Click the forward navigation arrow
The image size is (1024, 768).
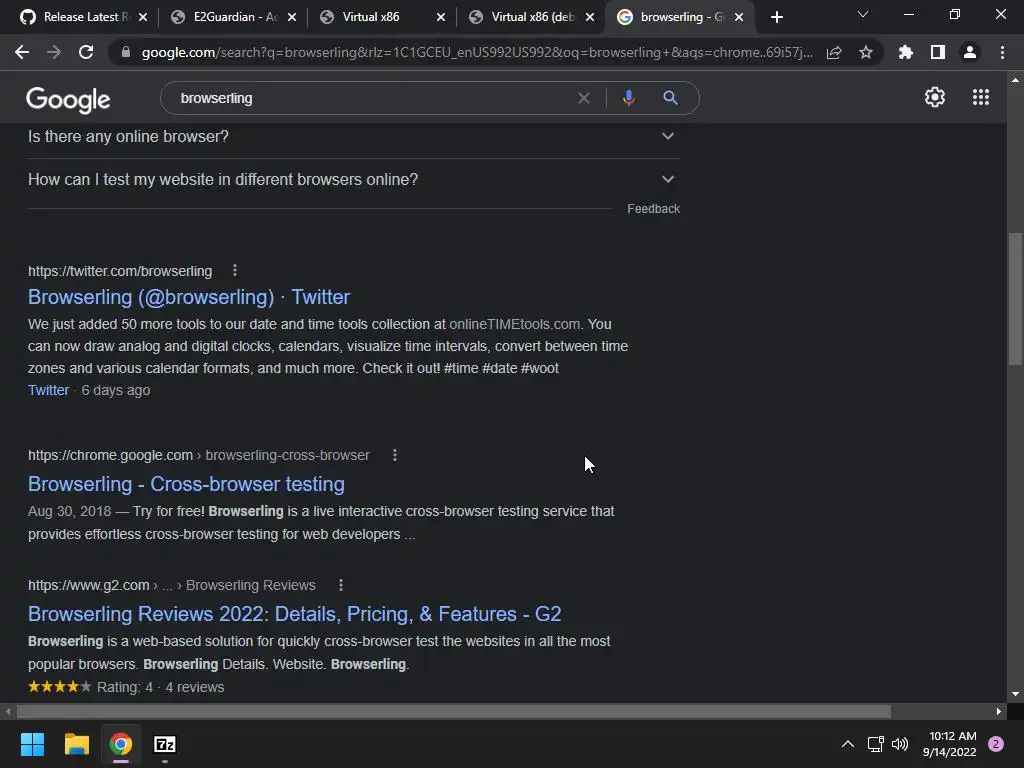pos(54,52)
